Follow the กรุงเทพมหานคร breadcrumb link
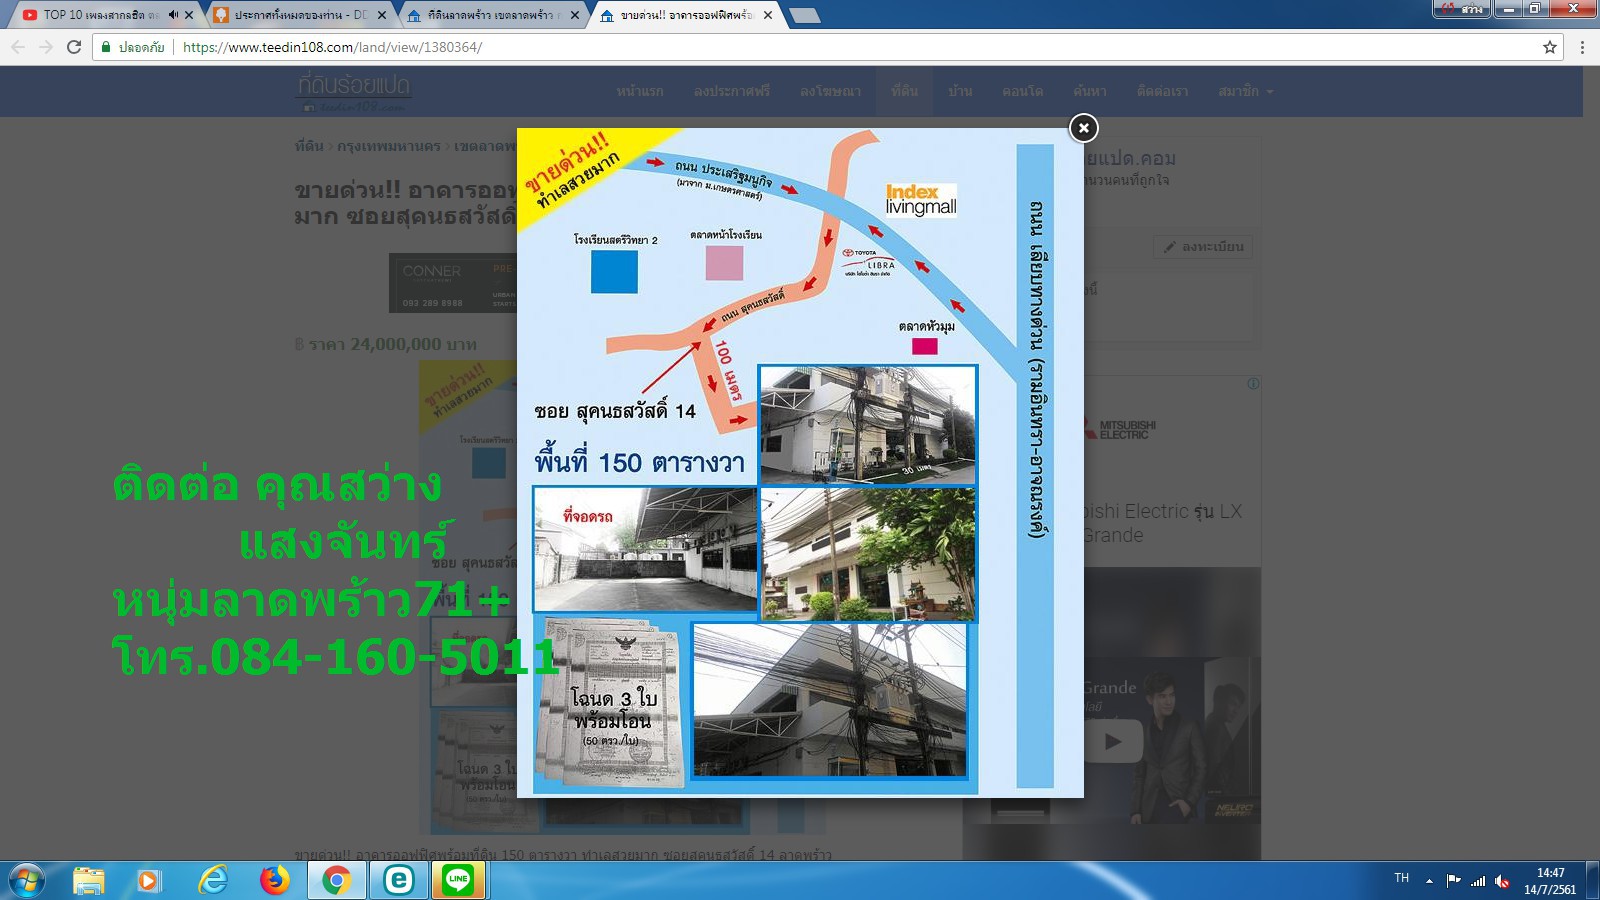1600x900 pixels. click(x=388, y=146)
